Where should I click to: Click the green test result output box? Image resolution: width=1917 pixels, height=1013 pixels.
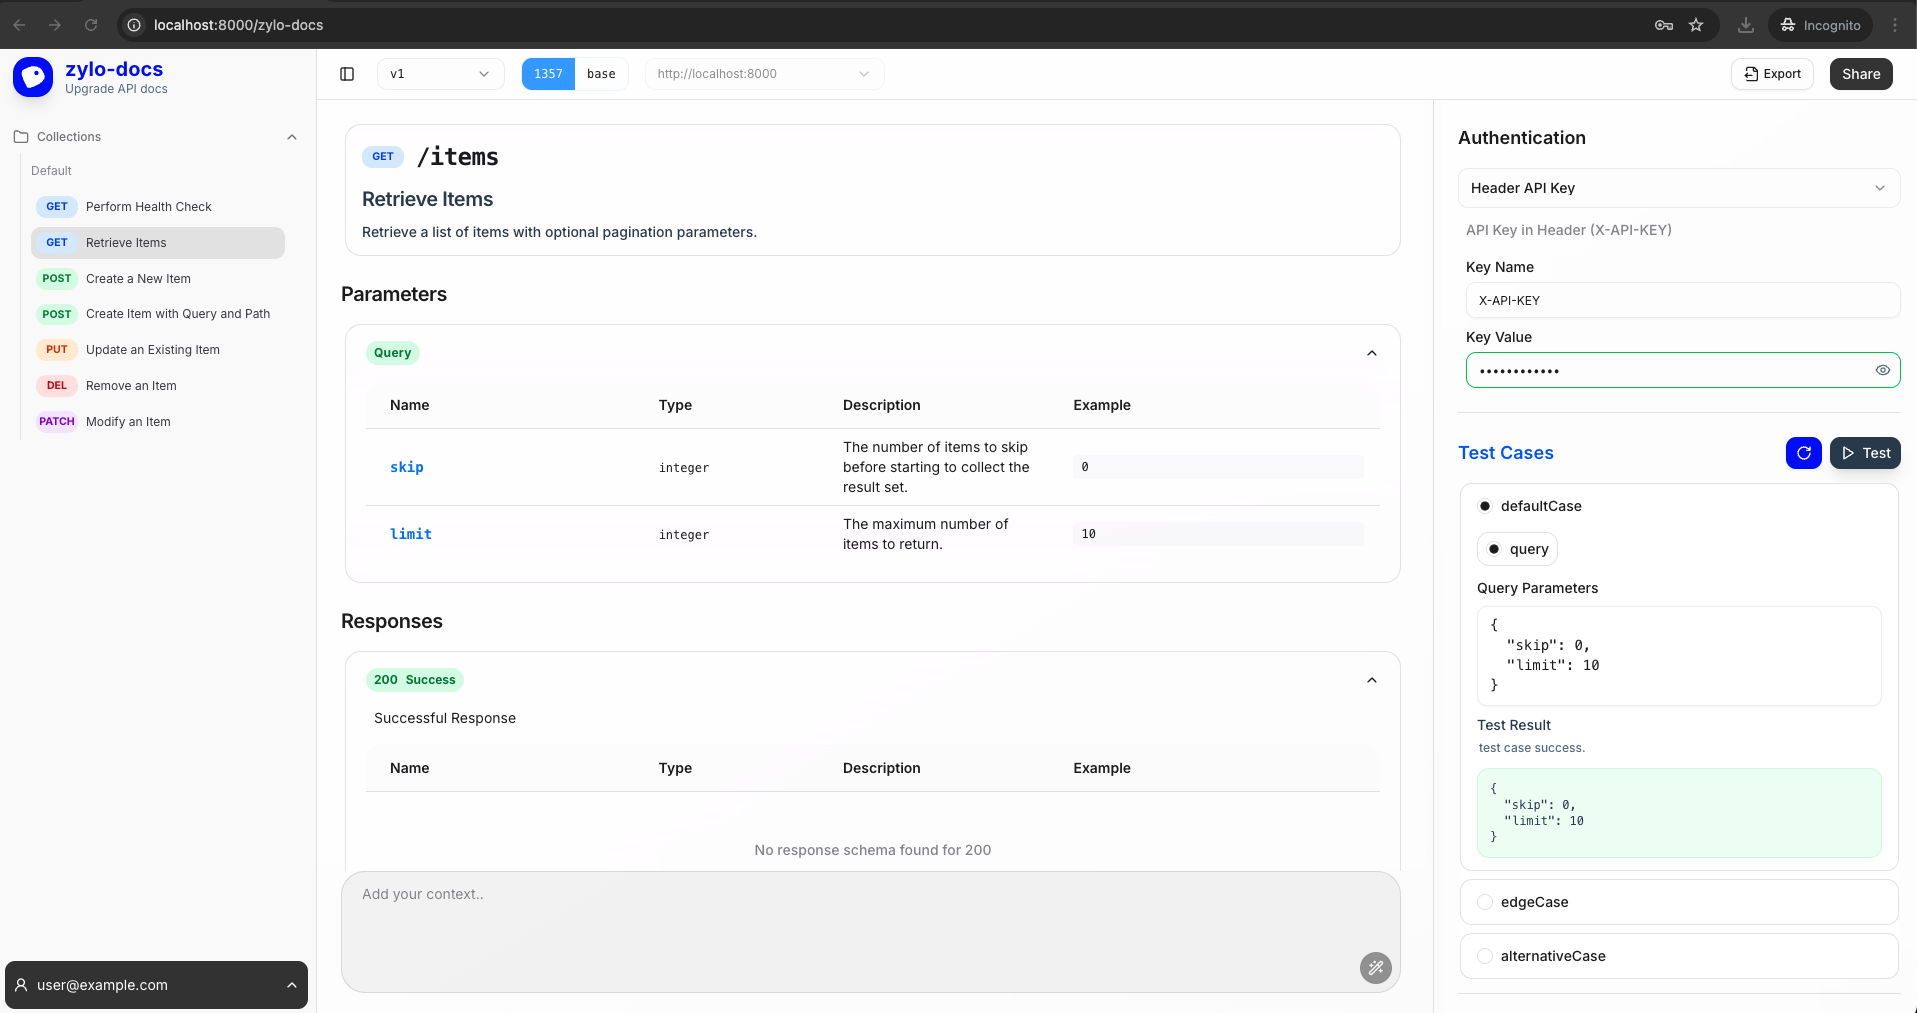(x=1679, y=813)
